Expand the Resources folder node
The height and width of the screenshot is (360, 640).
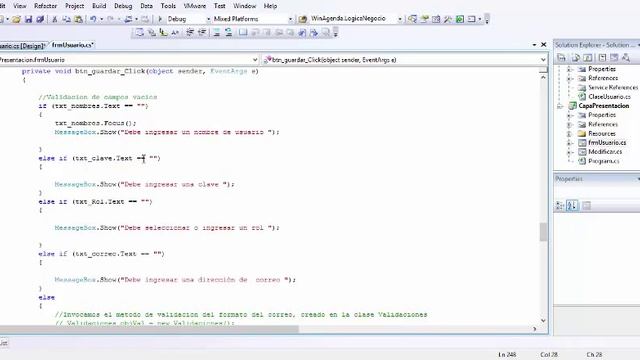click(x=569, y=133)
